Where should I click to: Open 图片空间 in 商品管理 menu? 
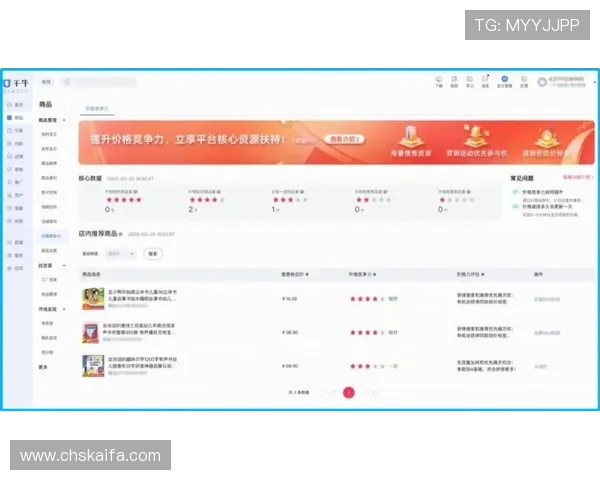(x=49, y=192)
